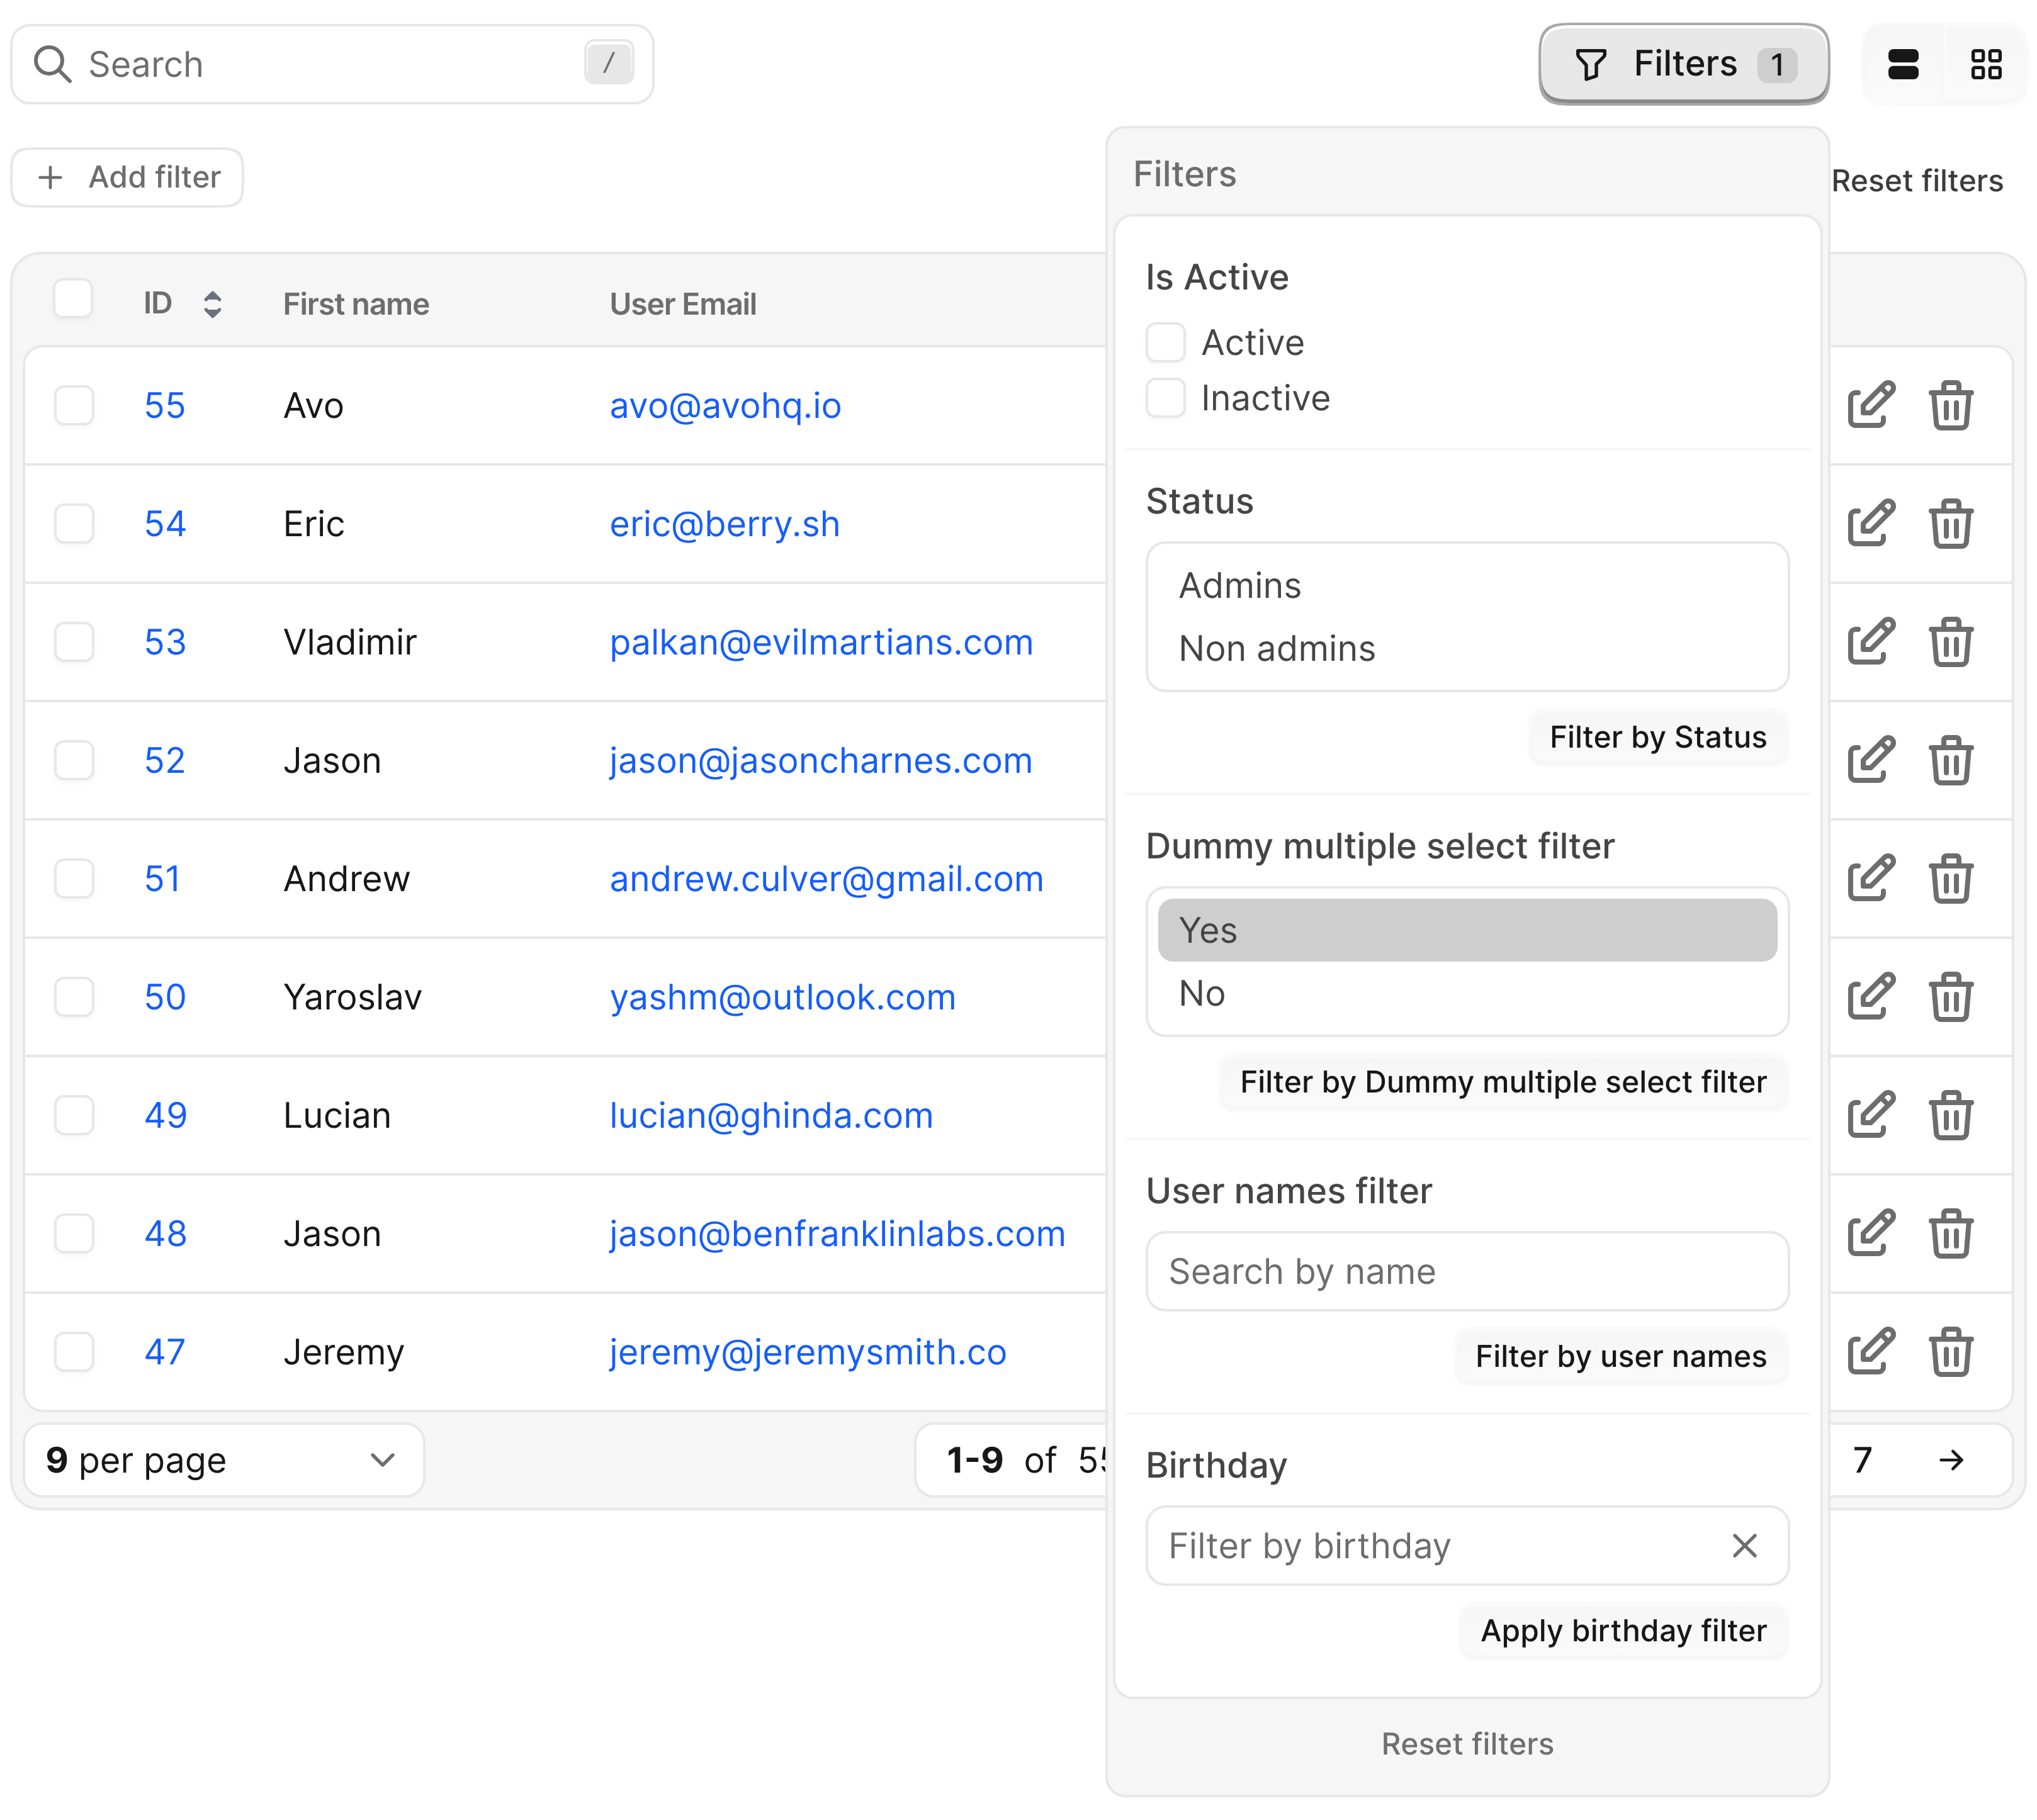Open avo@avohq.io email link

tap(725, 405)
